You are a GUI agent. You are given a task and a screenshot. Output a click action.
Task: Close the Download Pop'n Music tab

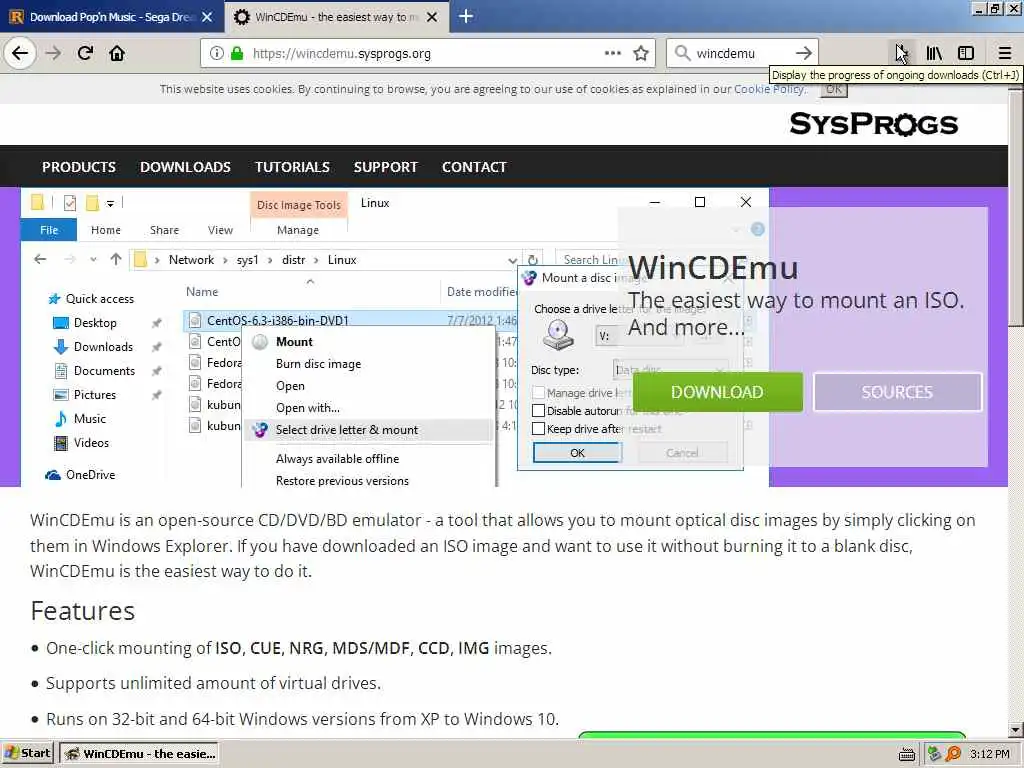(x=207, y=17)
